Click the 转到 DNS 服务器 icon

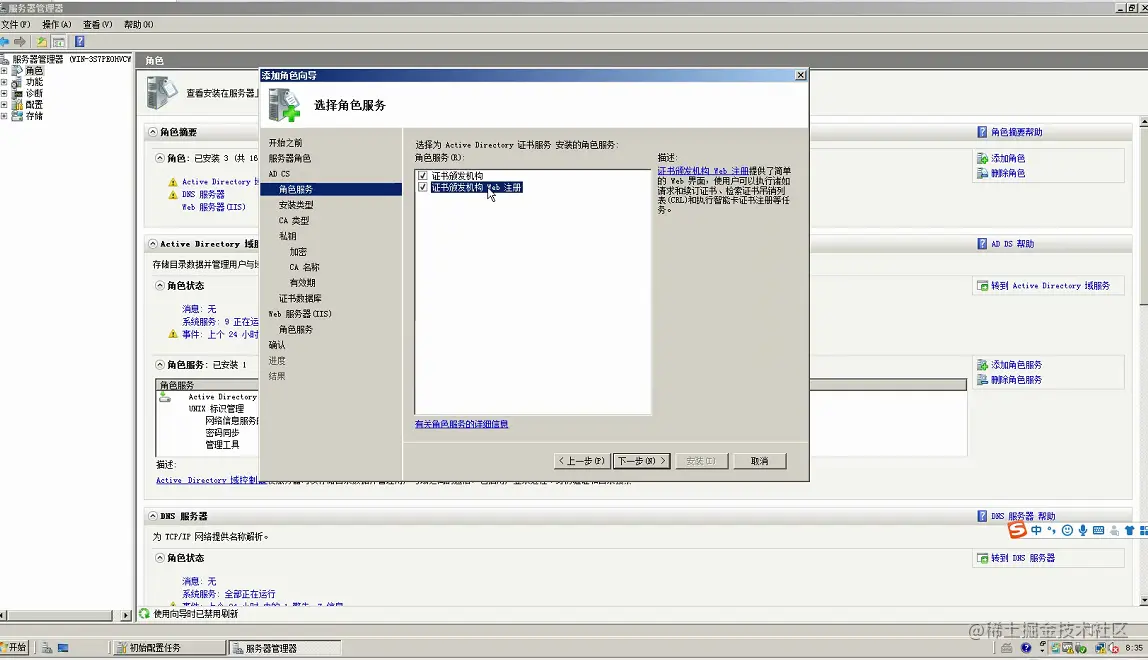coord(983,558)
